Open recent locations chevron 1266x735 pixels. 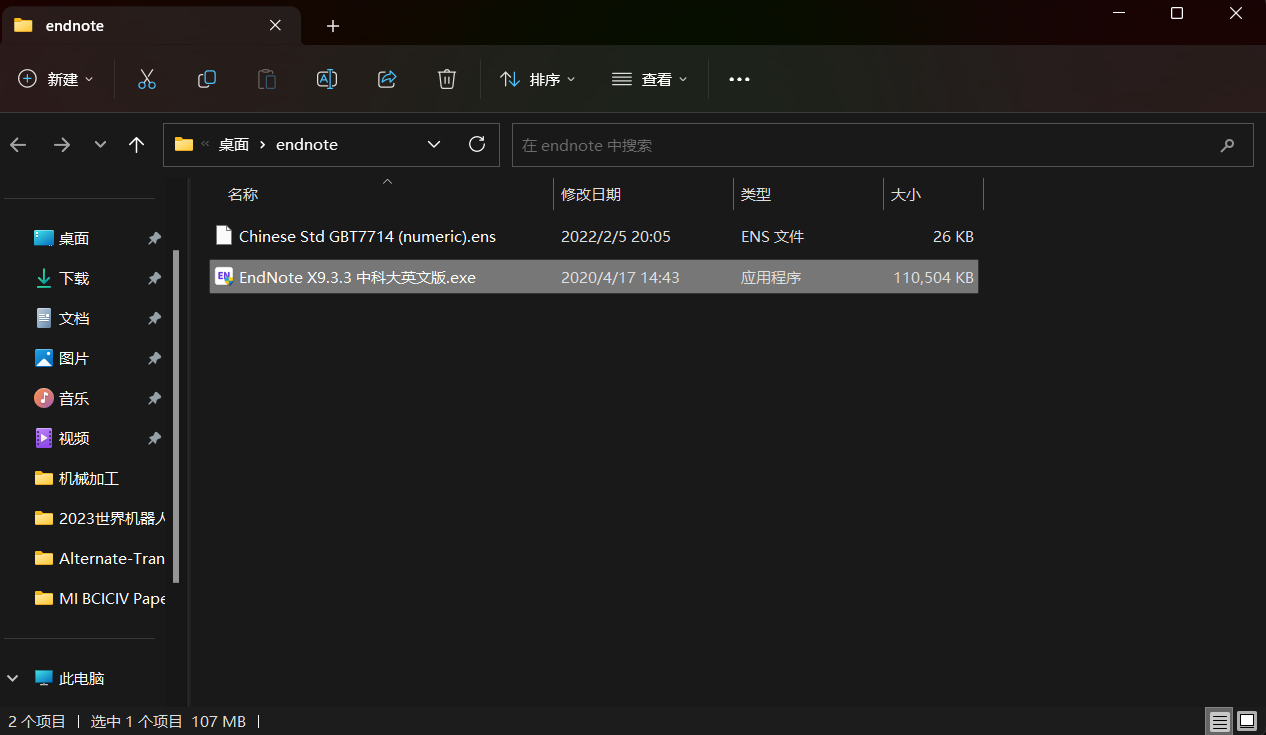click(100, 145)
